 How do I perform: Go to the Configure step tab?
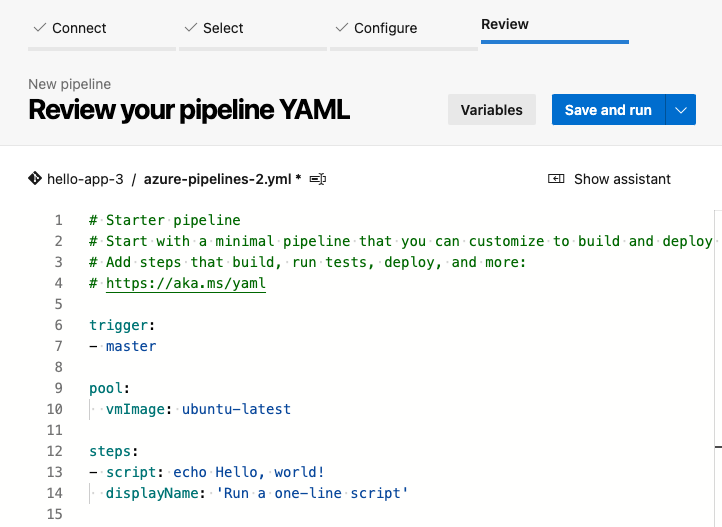[404, 29]
